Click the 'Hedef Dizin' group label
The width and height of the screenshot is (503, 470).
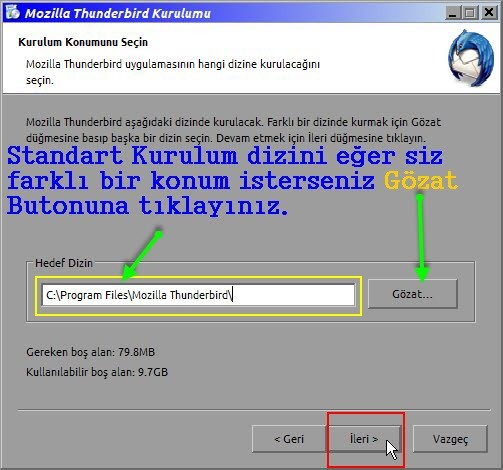64,263
